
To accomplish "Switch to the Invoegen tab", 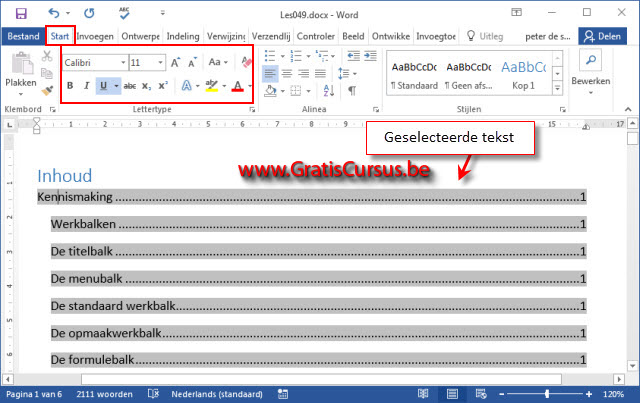I will pyautogui.click(x=95, y=36).
